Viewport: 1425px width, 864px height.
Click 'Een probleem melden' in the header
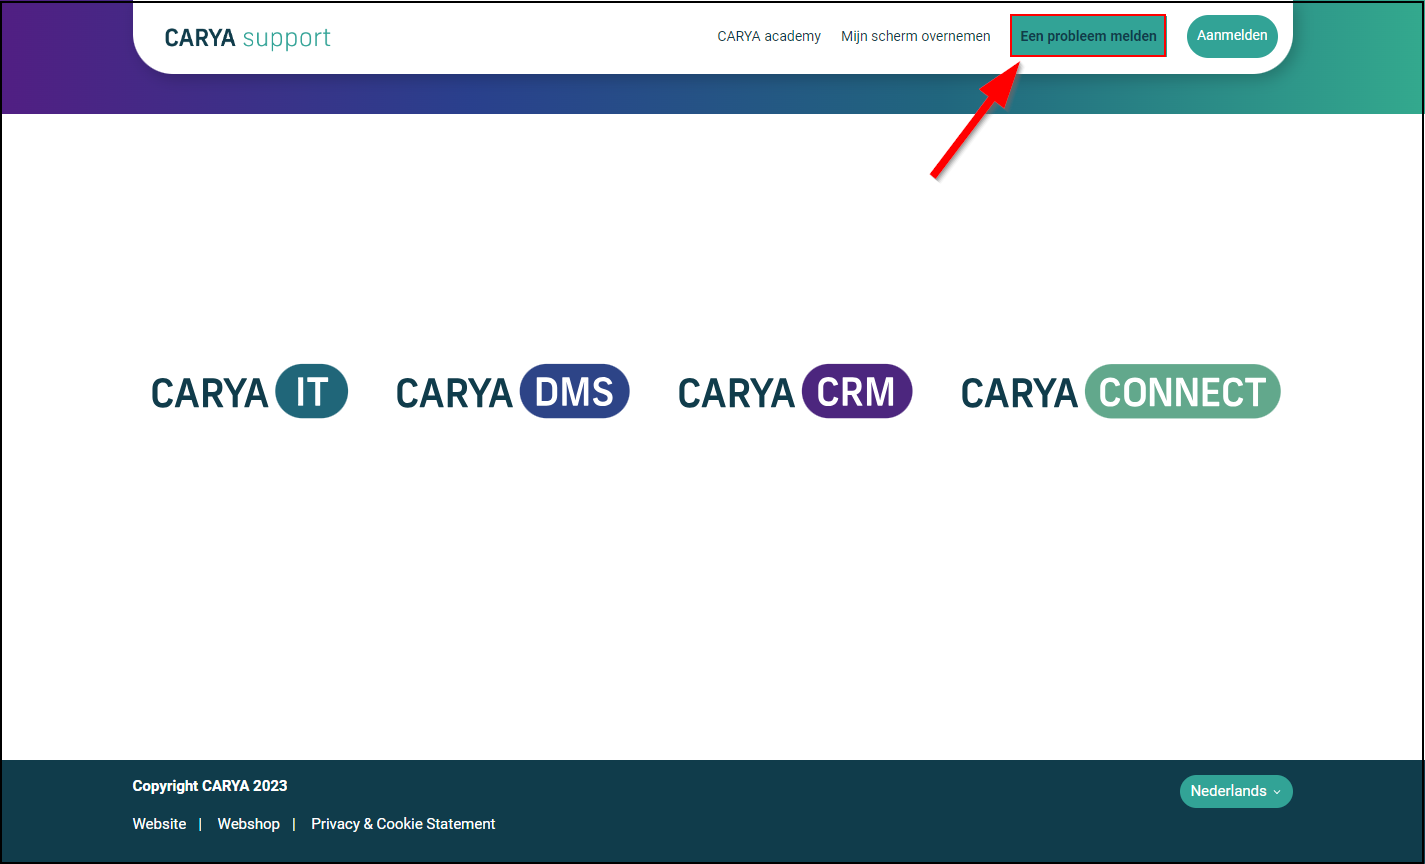[1088, 36]
